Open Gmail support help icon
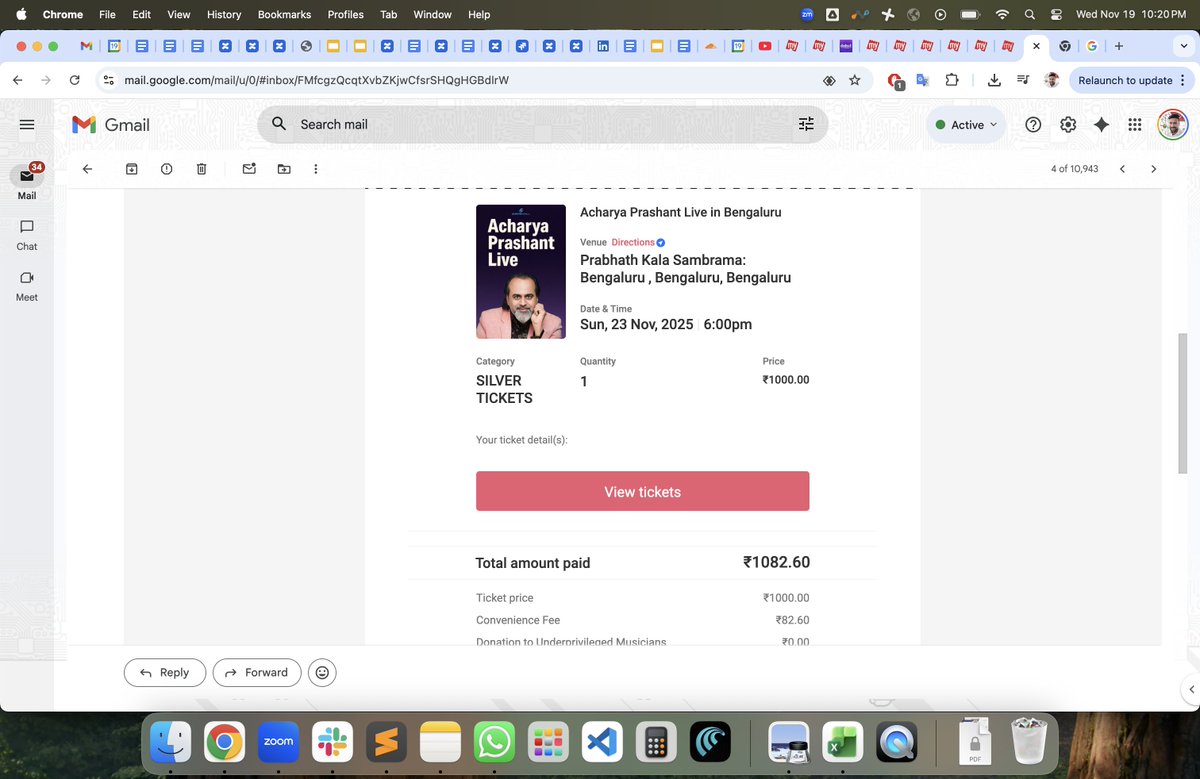This screenshot has height=779, width=1200. click(1033, 125)
